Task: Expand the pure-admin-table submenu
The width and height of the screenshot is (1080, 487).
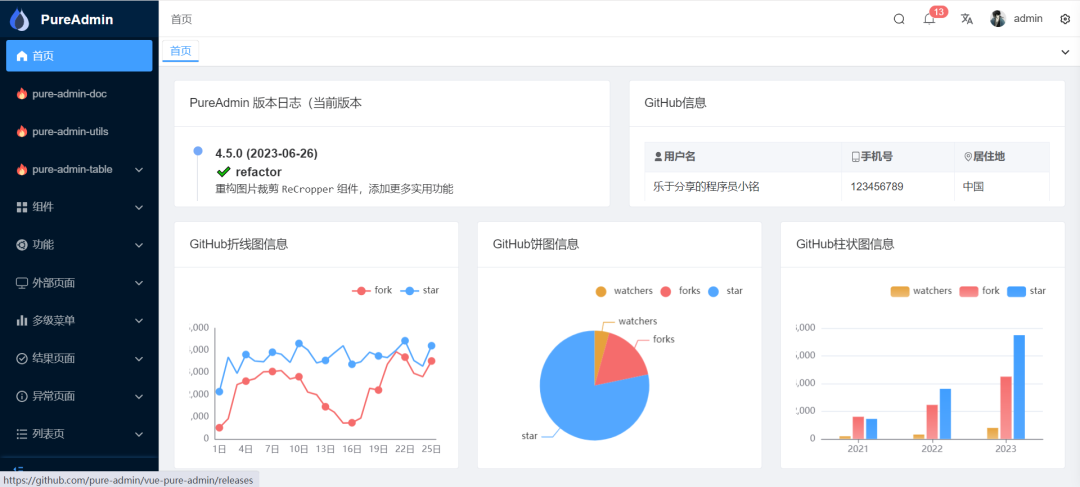Action: pyautogui.click(x=139, y=169)
